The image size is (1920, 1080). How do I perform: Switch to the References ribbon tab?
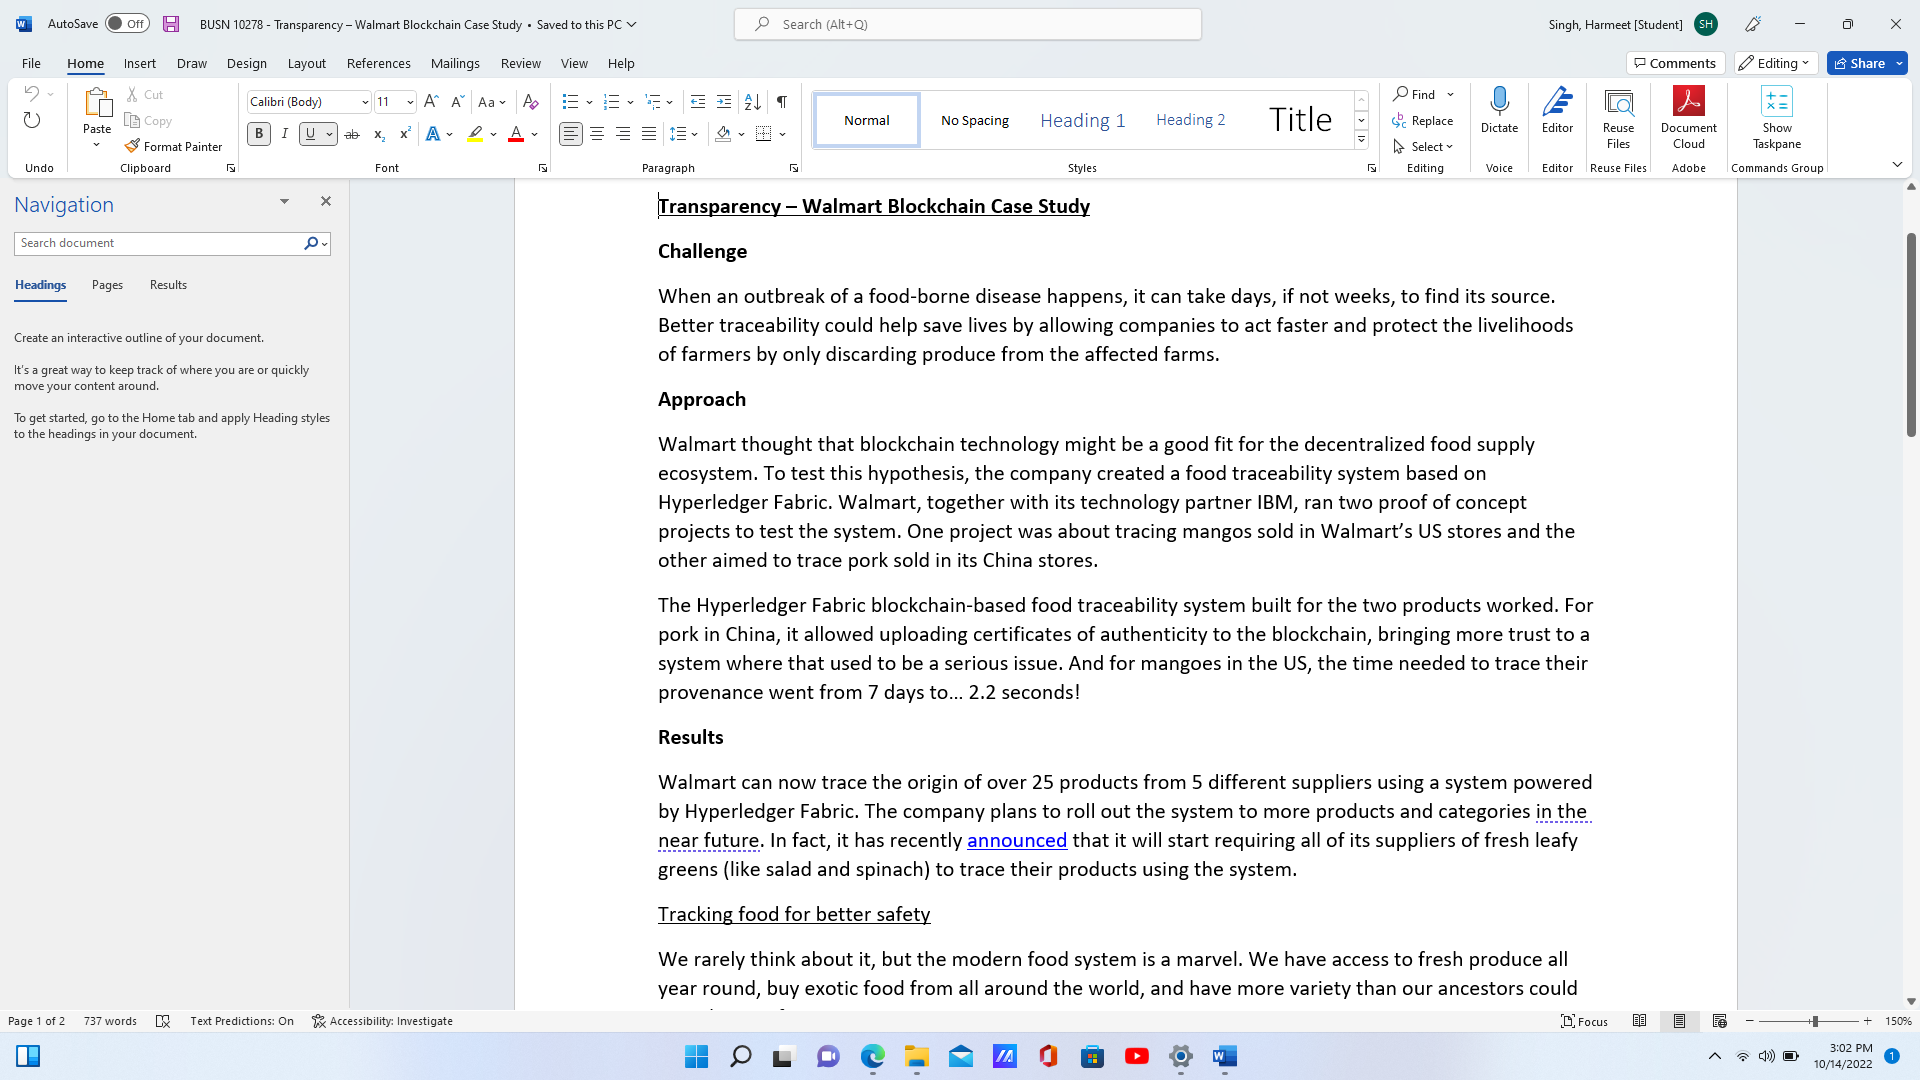point(378,63)
